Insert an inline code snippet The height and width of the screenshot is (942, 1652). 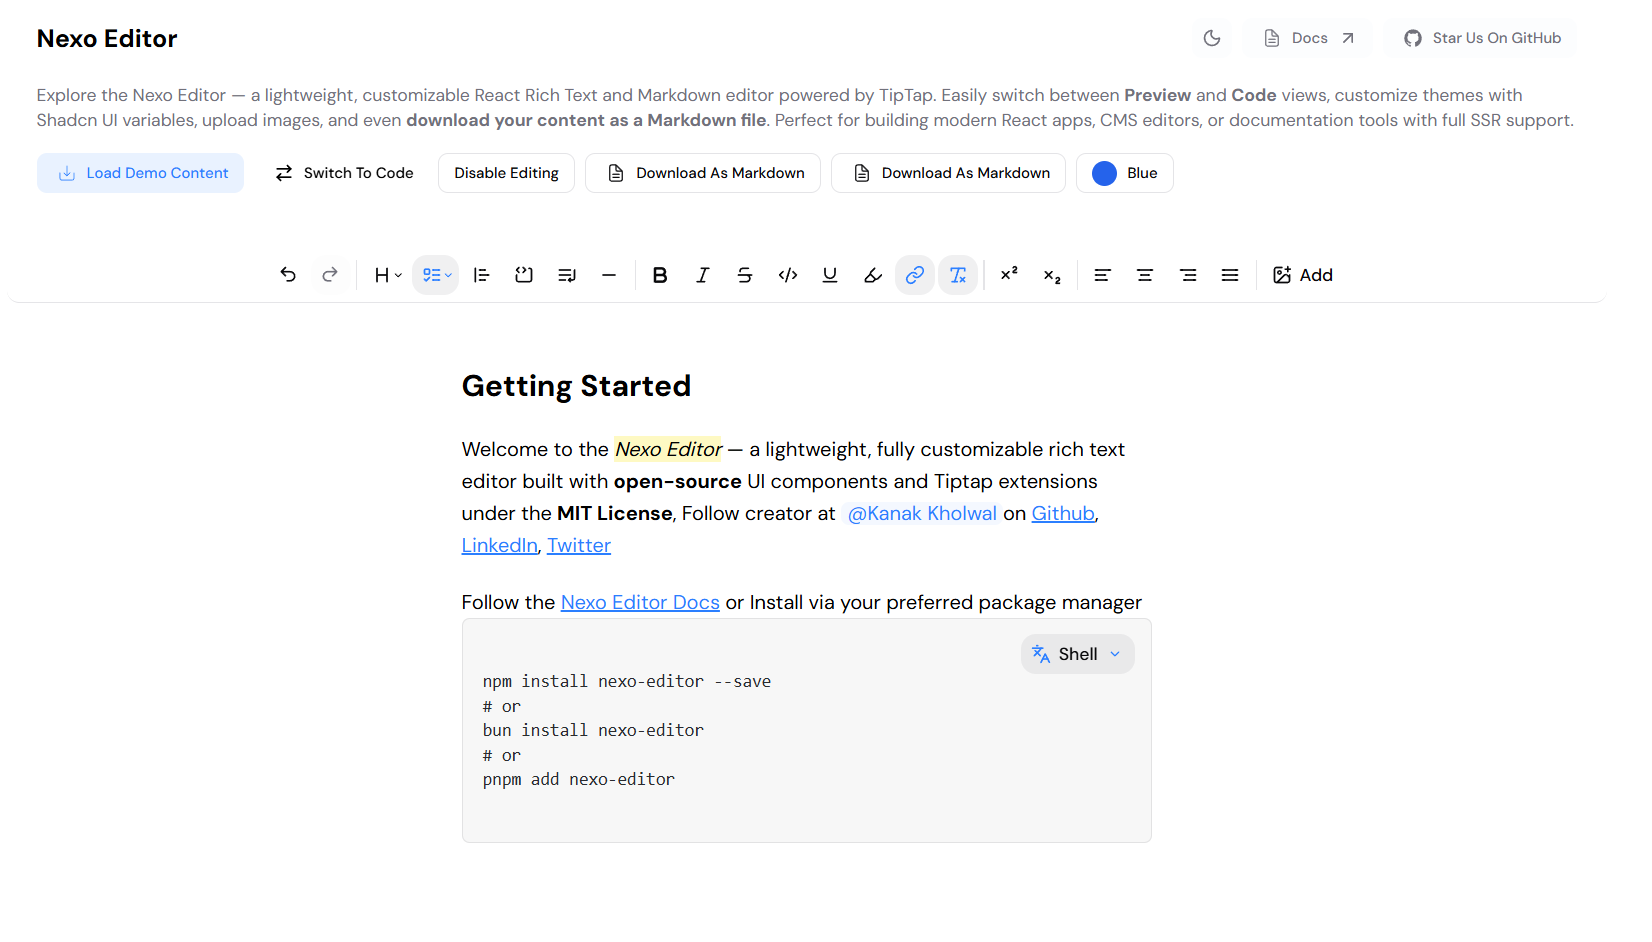(788, 275)
